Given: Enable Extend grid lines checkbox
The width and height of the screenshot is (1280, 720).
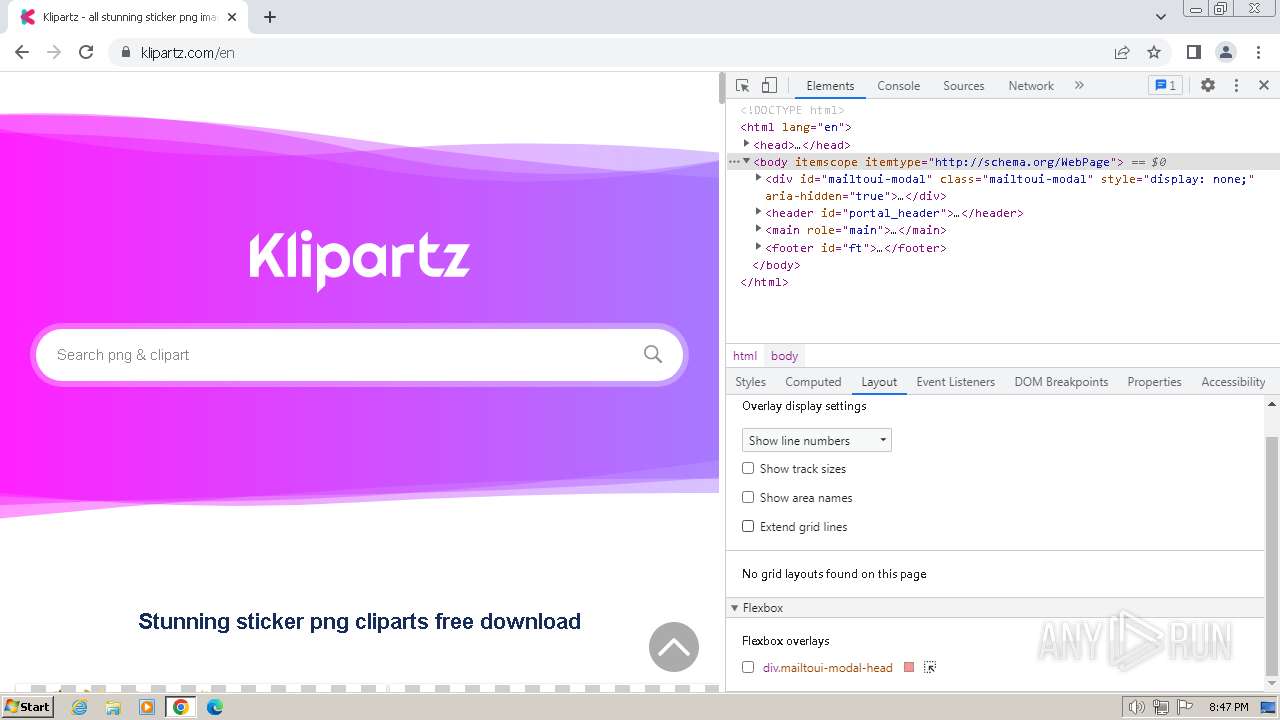Looking at the screenshot, I should point(748,526).
